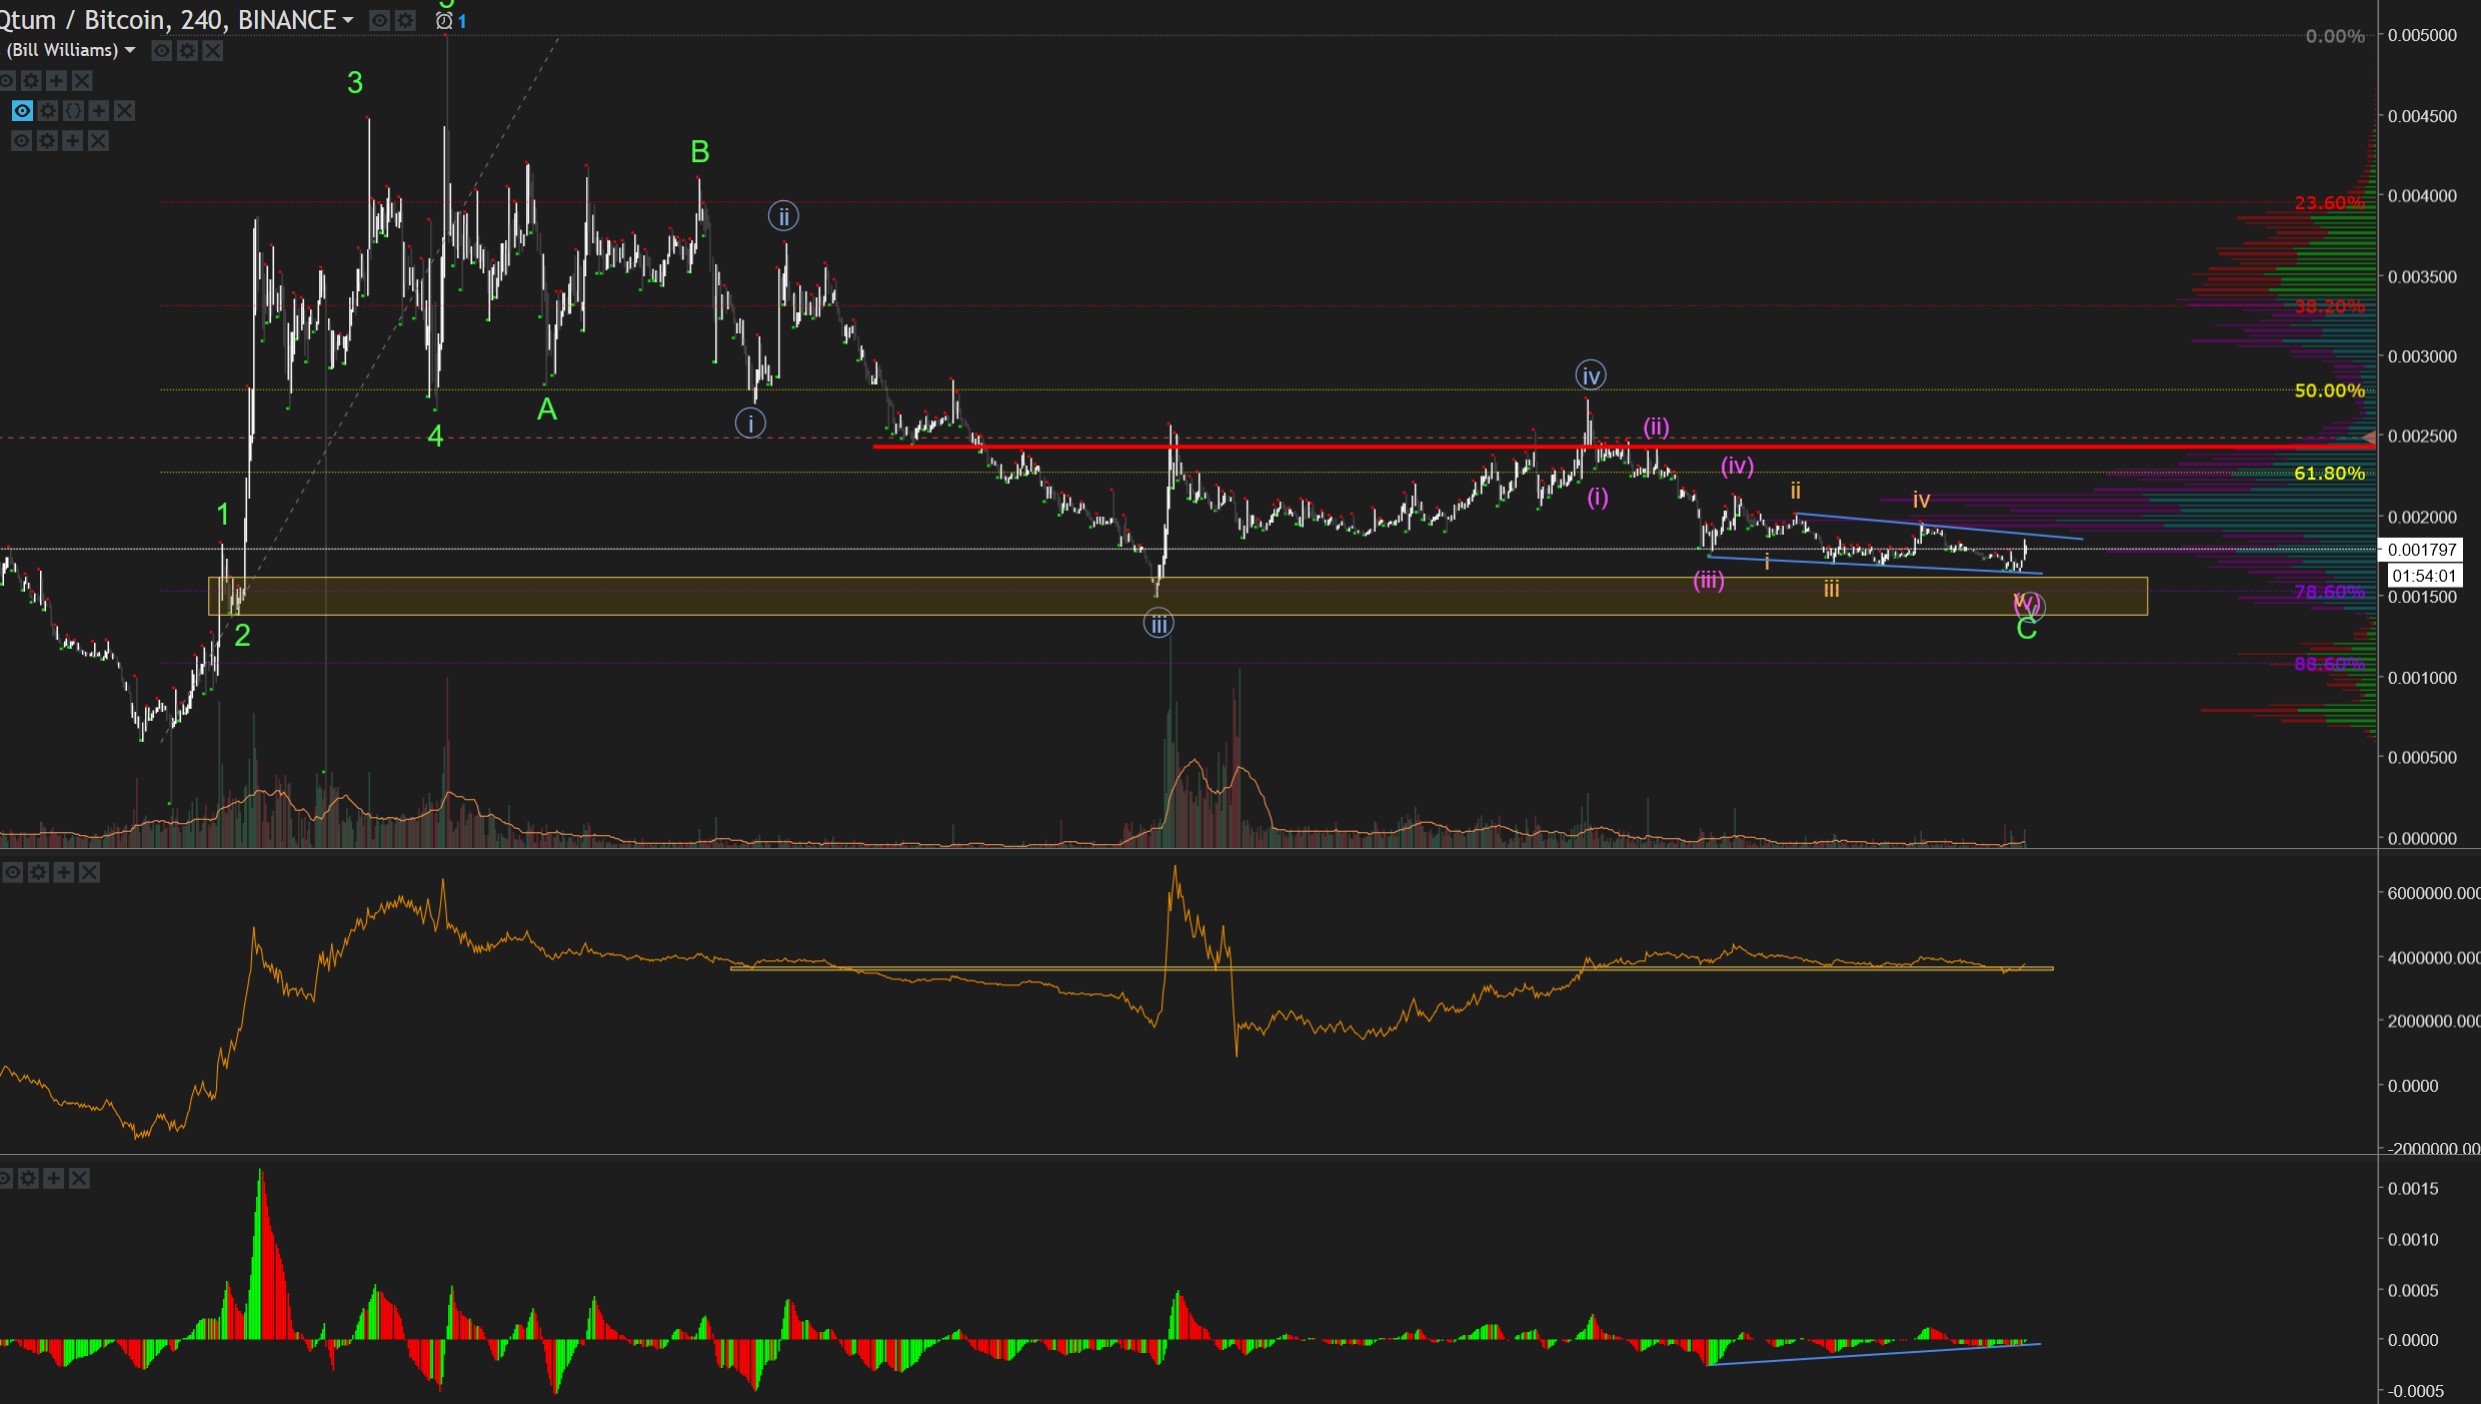Remove the Bill Williams indicator with X
This screenshot has height=1404, width=2481.
[x=213, y=50]
